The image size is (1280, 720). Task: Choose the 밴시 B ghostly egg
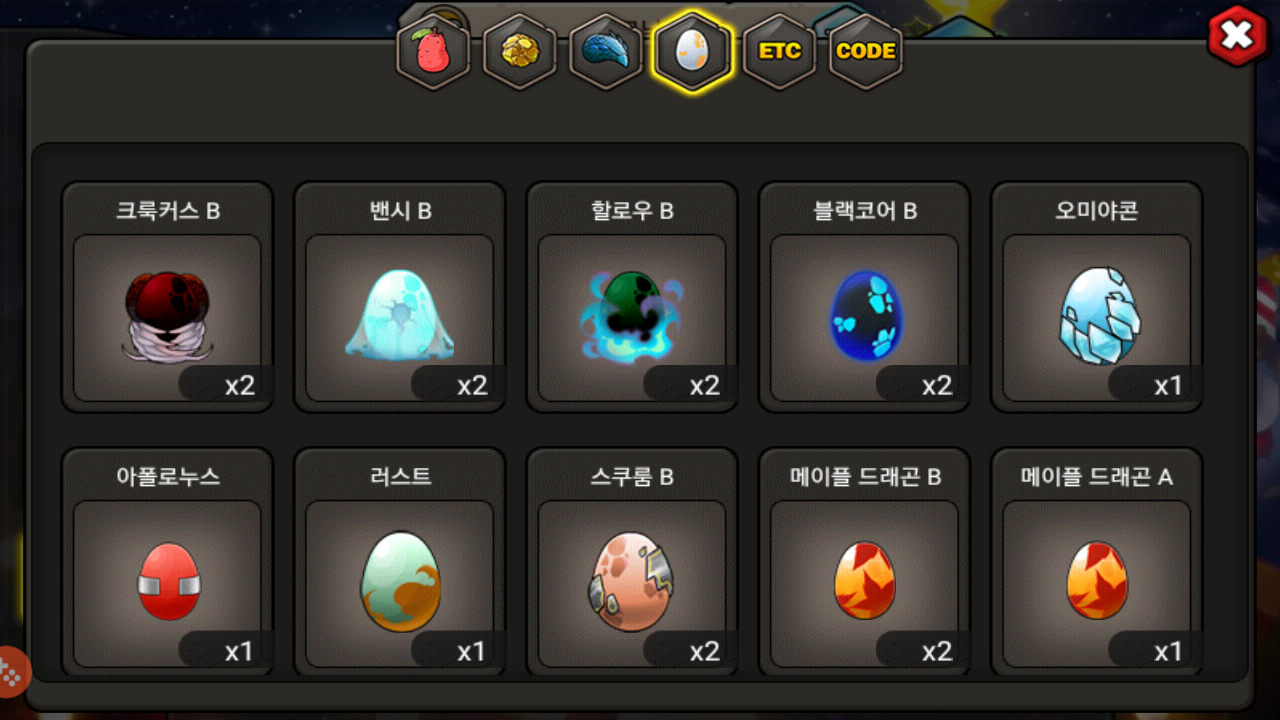[399, 297]
